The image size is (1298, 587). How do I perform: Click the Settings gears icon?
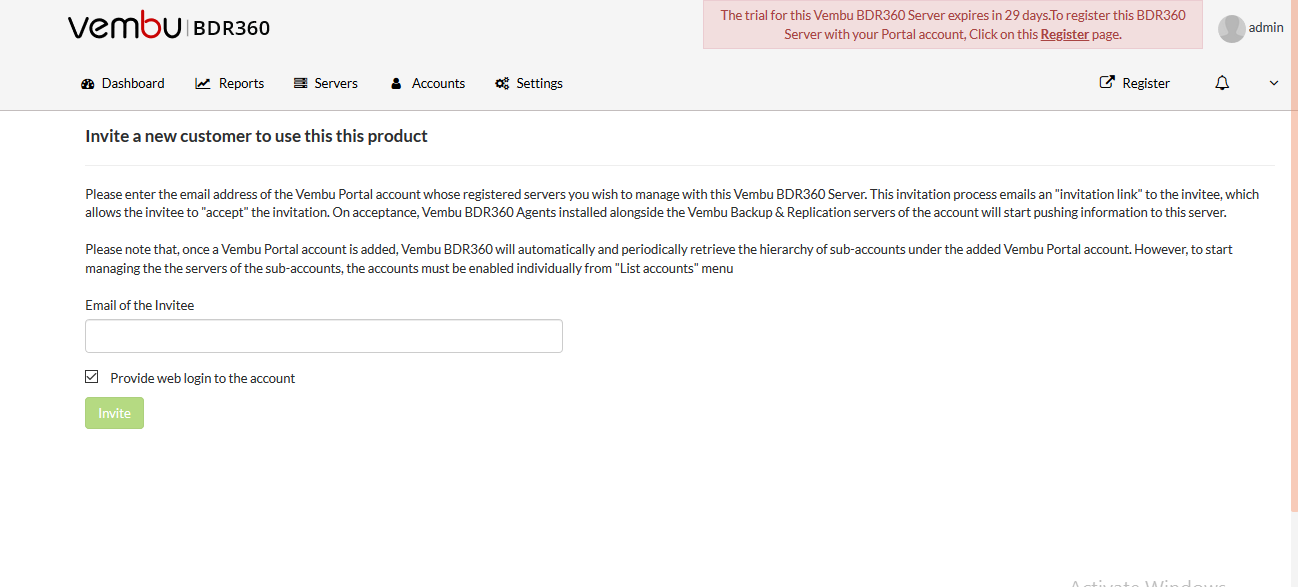(x=502, y=84)
